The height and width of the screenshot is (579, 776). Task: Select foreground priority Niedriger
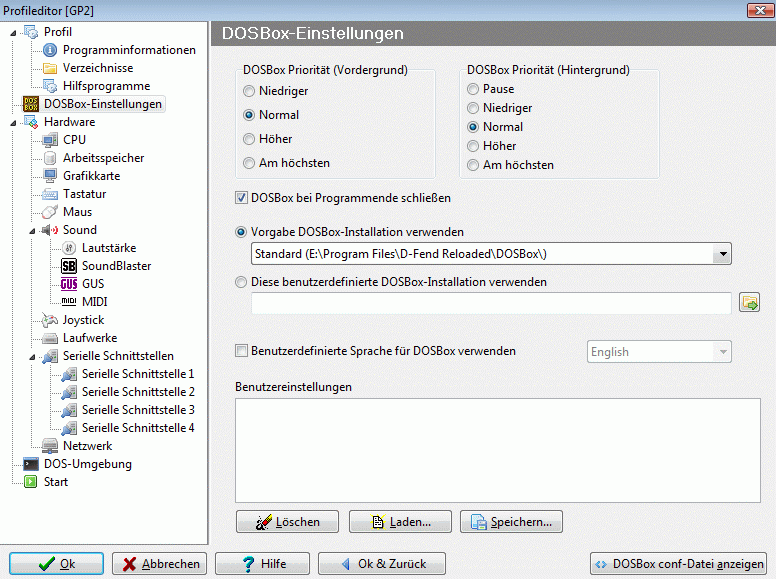[x=249, y=91]
